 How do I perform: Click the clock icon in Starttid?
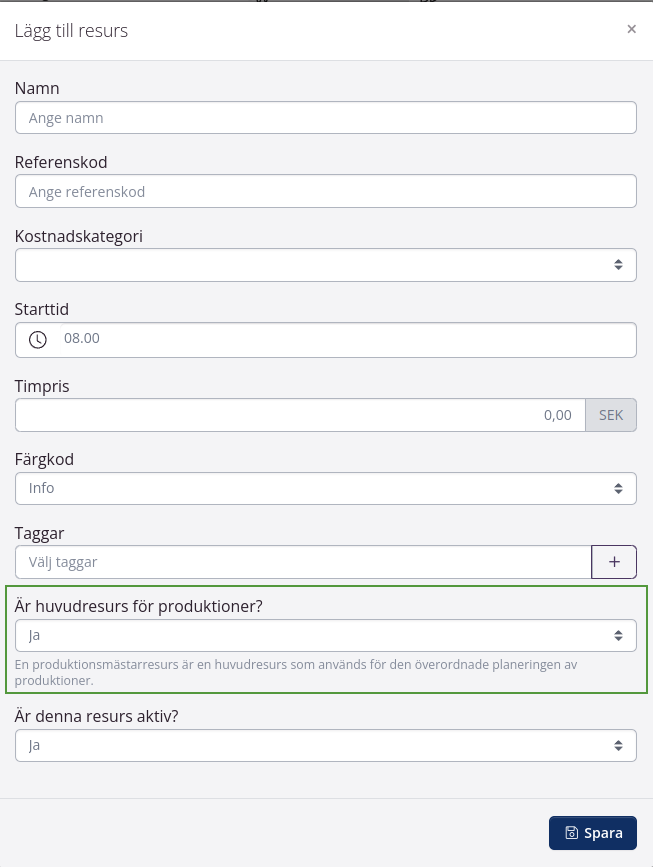tap(38, 340)
